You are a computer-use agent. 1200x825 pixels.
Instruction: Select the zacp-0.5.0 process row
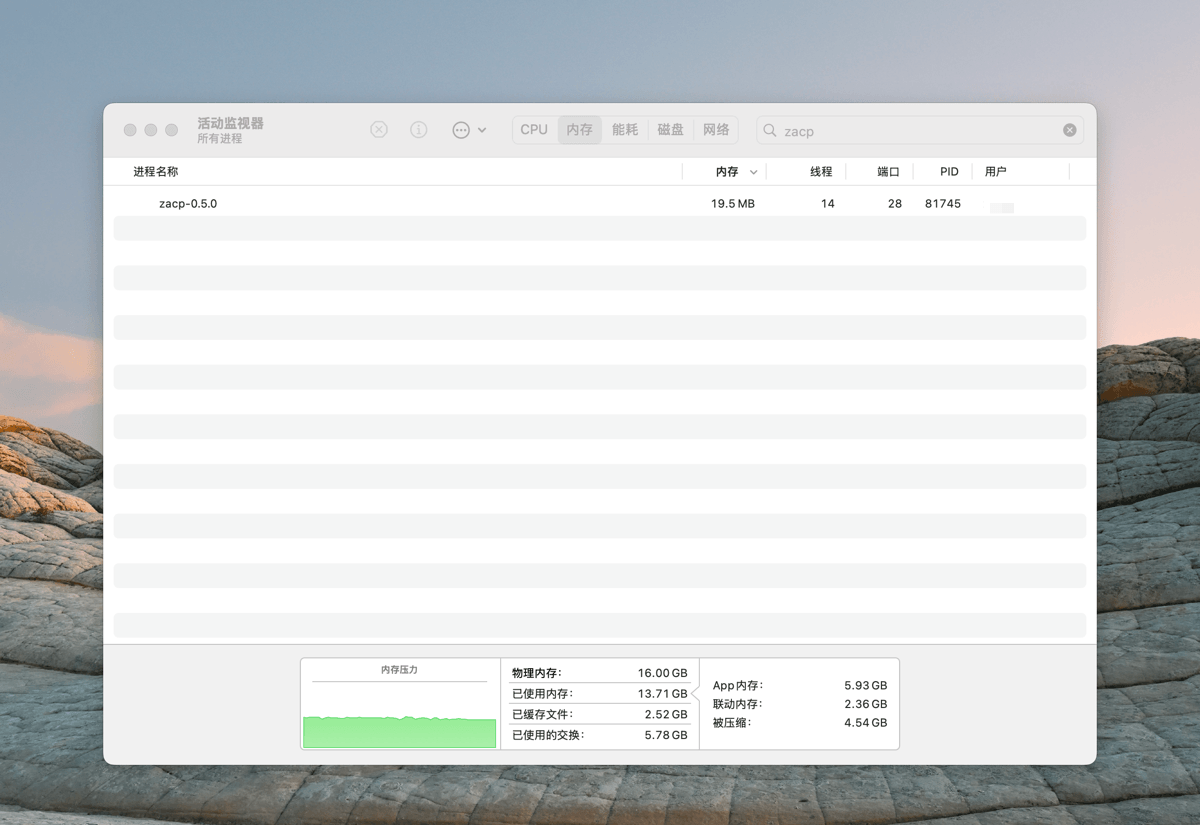point(600,203)
